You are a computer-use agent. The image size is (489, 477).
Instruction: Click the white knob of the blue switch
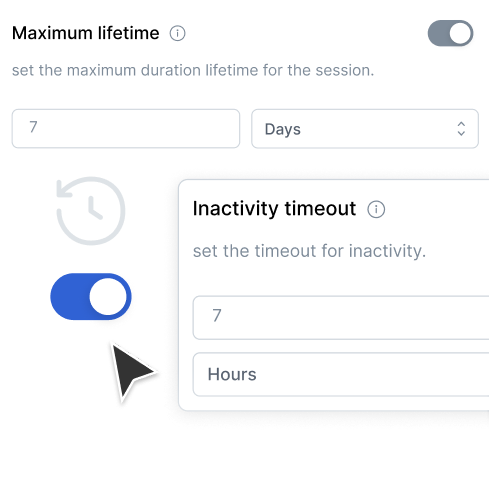coord(108,297)
